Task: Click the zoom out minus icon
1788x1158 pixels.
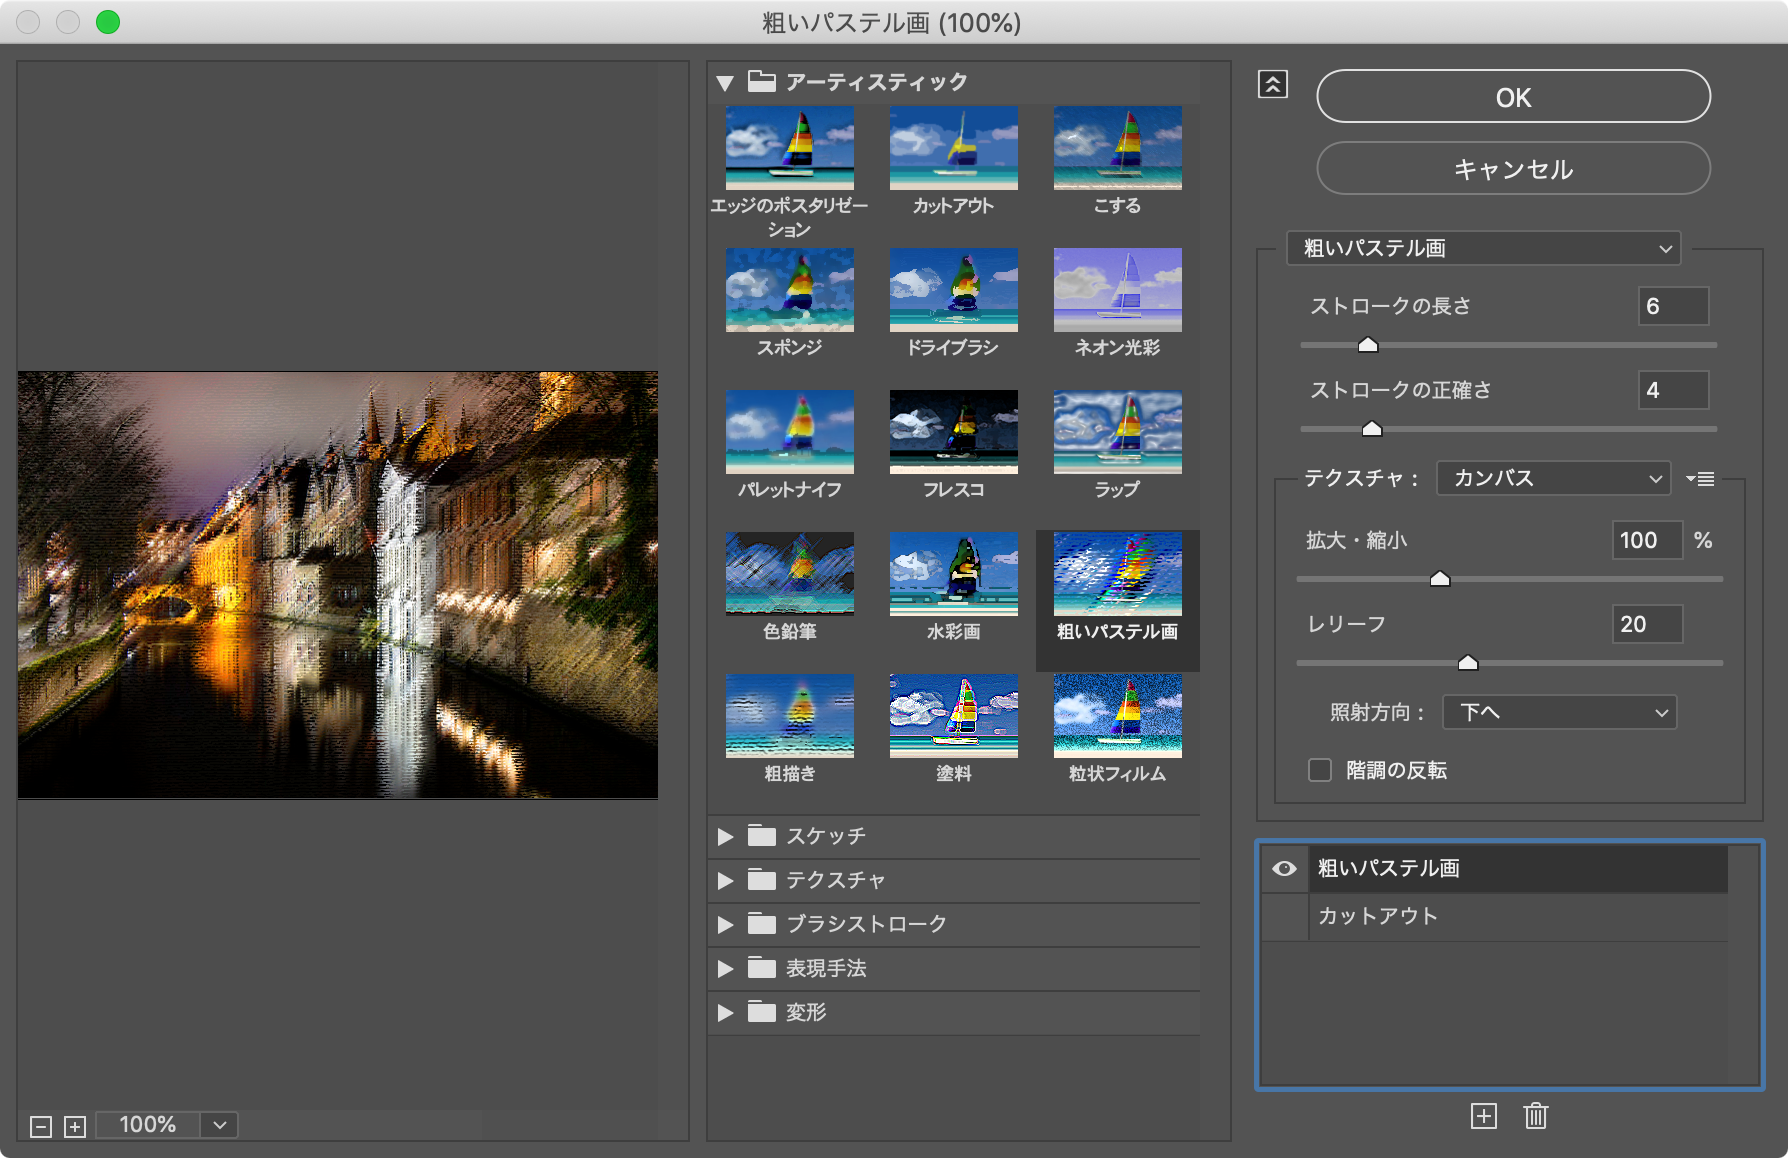Action: coord(40,1125)
